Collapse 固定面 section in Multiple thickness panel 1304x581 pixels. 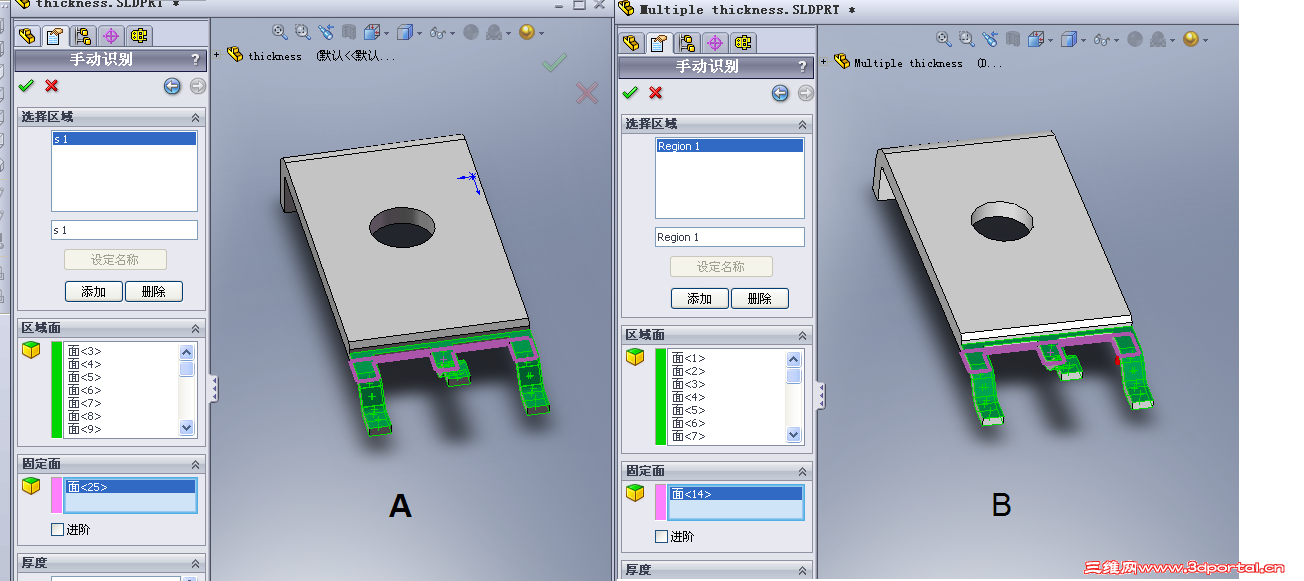click(802, 471)
